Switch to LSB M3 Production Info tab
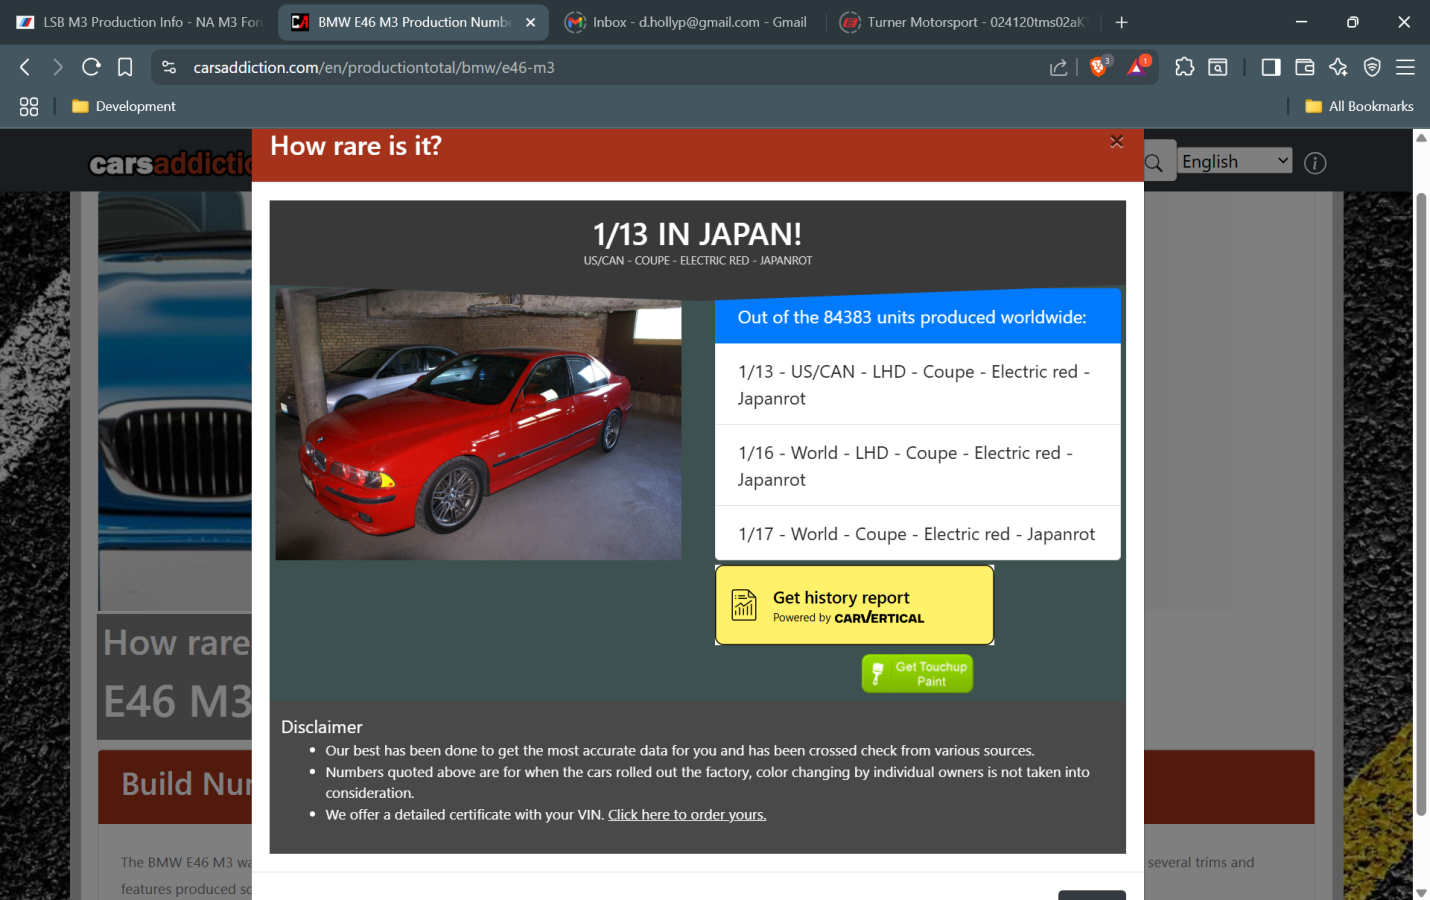Screen dimensions: 1430x900 click(138, 22)
